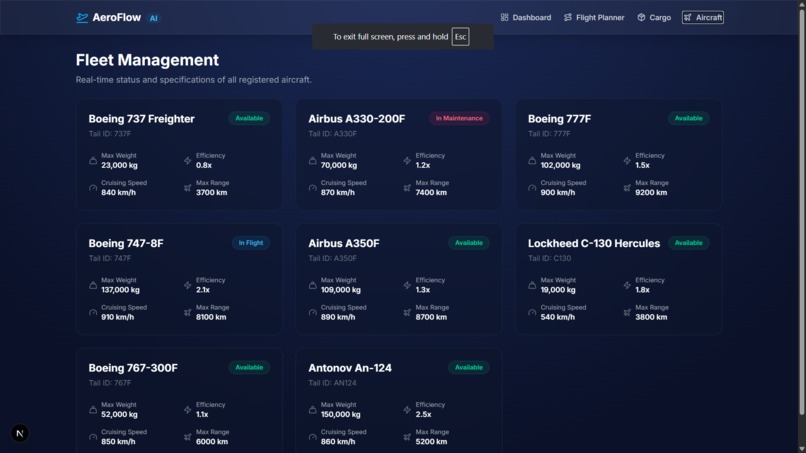The height and width of the screenshot is (453, 806).
Task: Click the Boeing 737 Freighter Efficiency bolt icon
Action: (x=188, y=160)
